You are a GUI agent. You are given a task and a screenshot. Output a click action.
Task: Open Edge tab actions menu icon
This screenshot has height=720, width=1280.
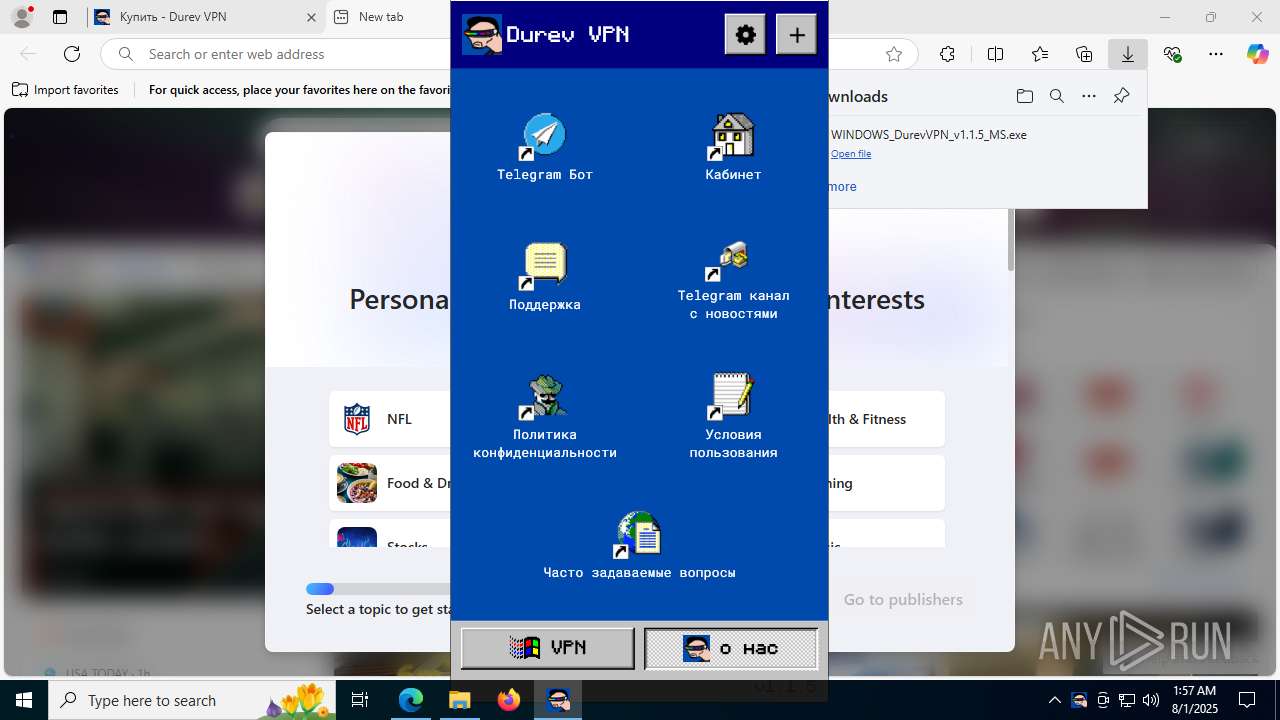[60, 17]
